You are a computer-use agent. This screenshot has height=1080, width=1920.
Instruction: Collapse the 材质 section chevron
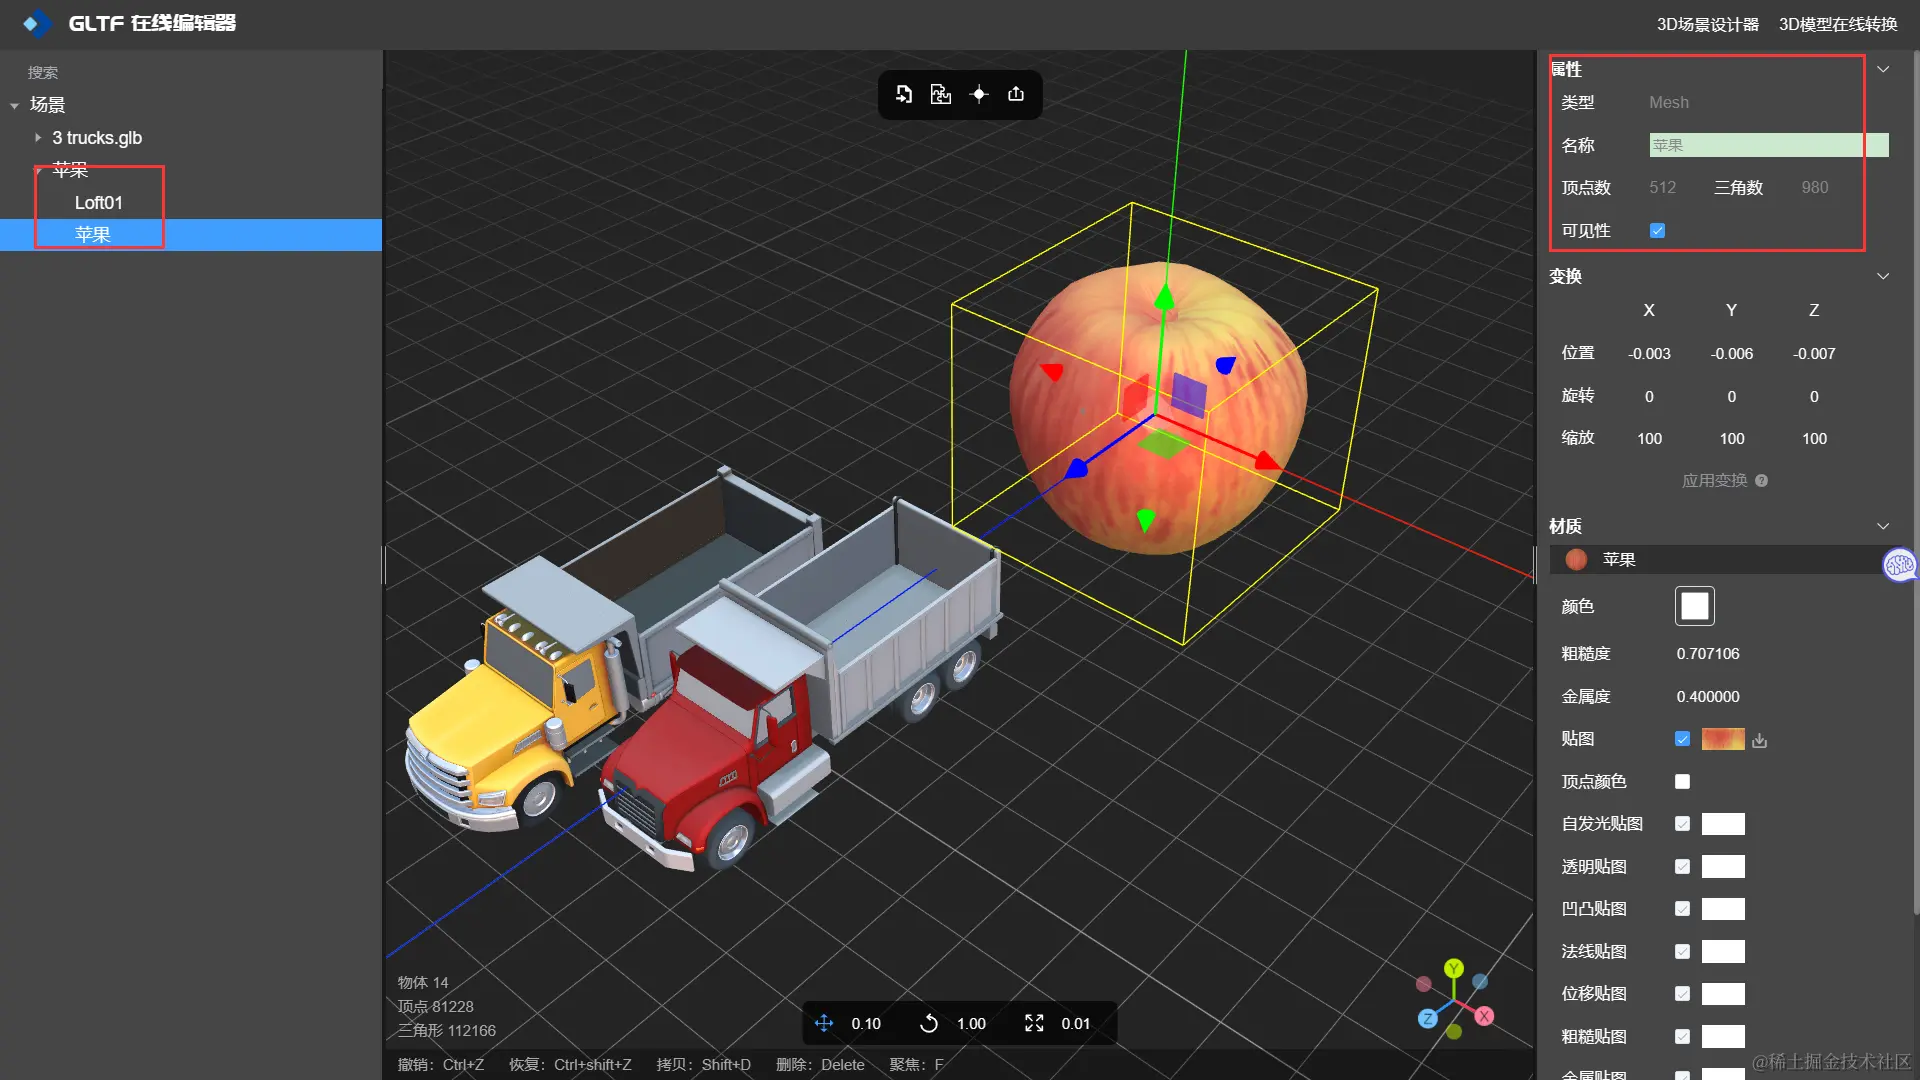click(1883, 526)
